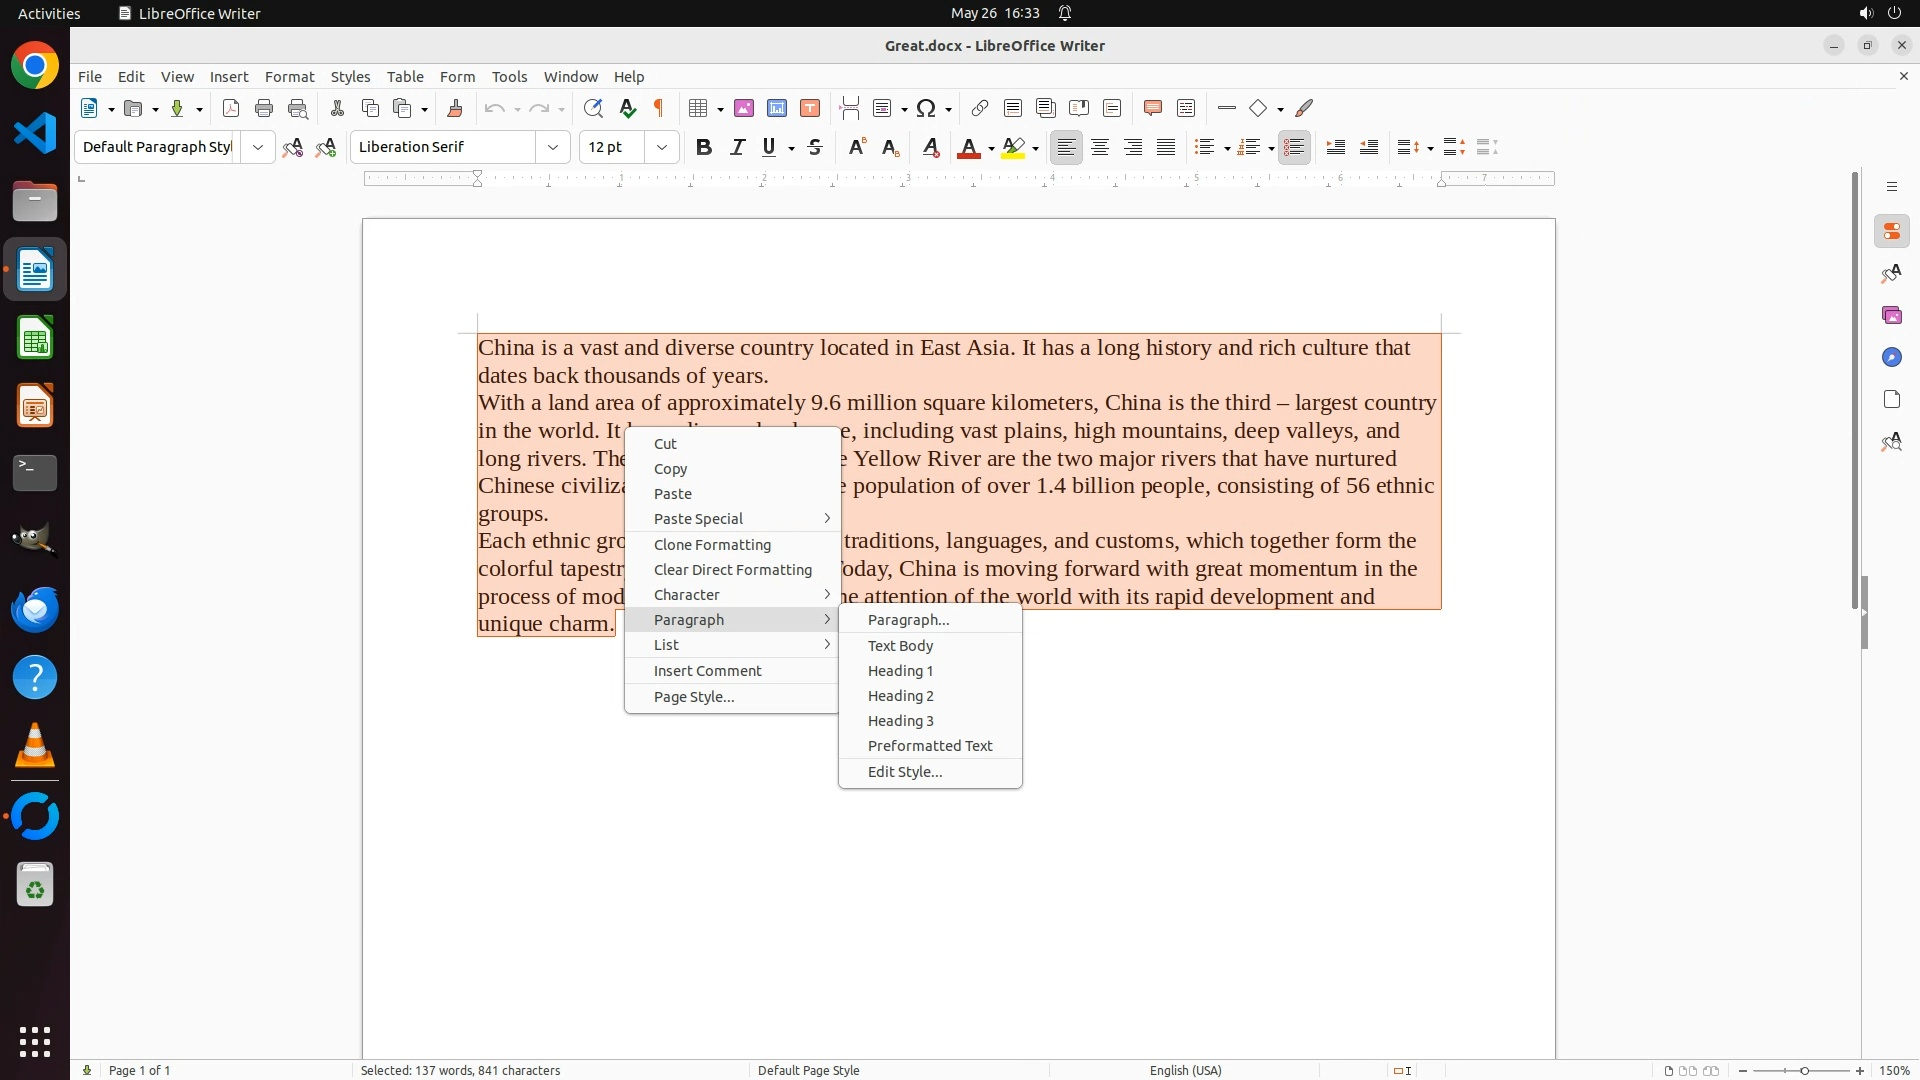
Task: Click the Insert Hyperlink icon
Action: (980, 108)
